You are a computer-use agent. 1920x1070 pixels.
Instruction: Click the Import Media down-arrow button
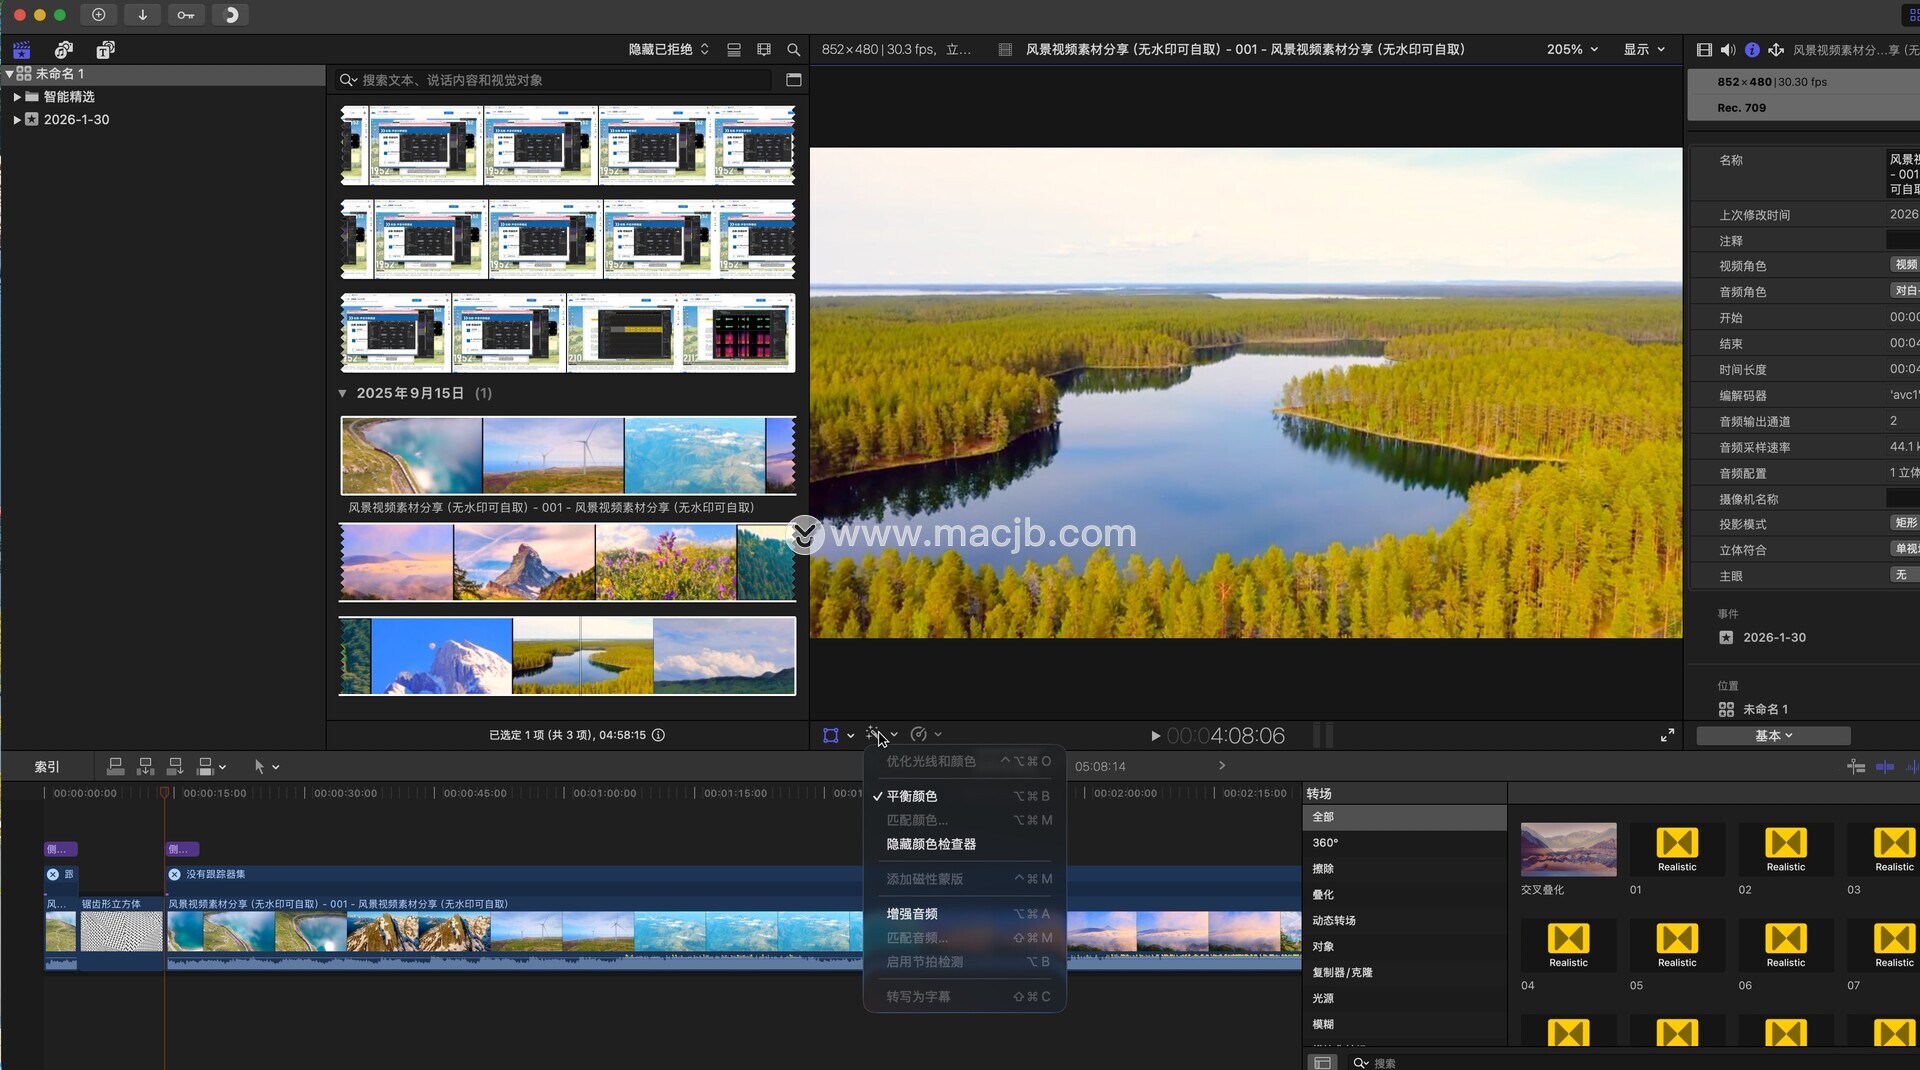(x=142, y=15)
